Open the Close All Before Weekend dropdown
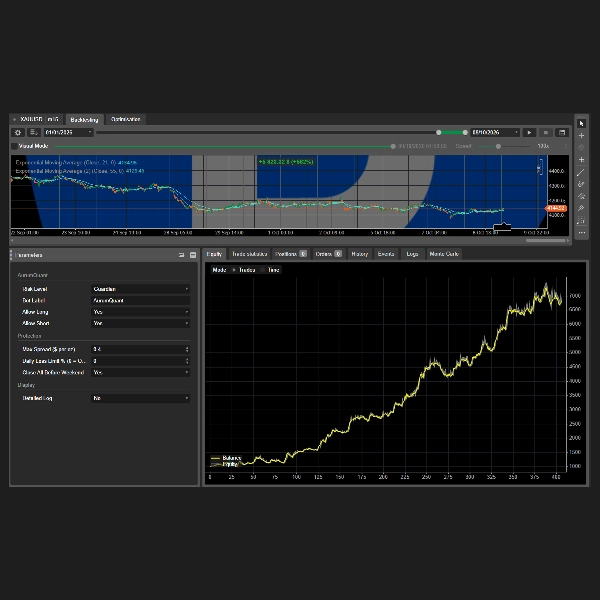This screenshot has height=600, width=600. tap(140, 372)
